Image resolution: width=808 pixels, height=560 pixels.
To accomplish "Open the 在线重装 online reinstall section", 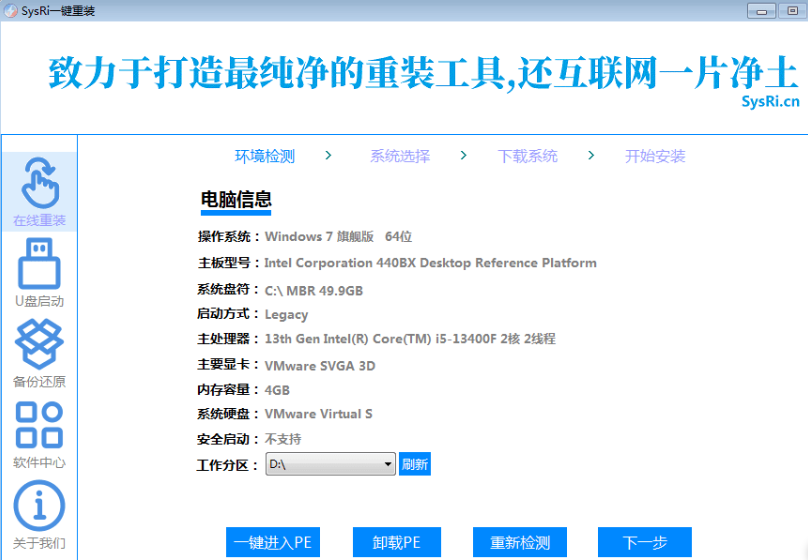I will [39, 190].
